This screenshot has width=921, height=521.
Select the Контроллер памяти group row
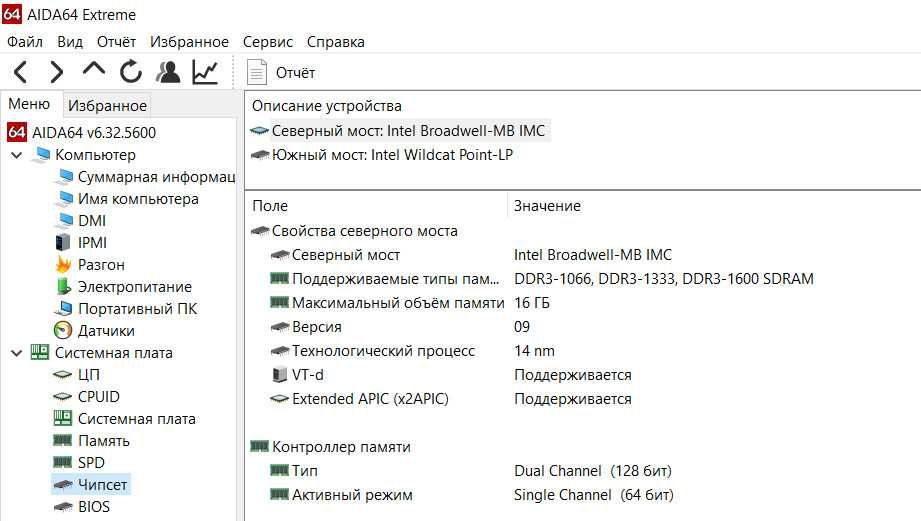click(331, 447)
